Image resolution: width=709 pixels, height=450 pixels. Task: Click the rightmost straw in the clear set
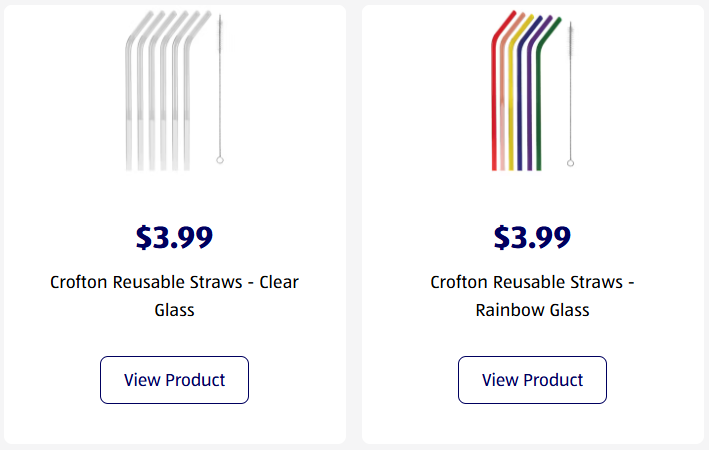(187, 110)
